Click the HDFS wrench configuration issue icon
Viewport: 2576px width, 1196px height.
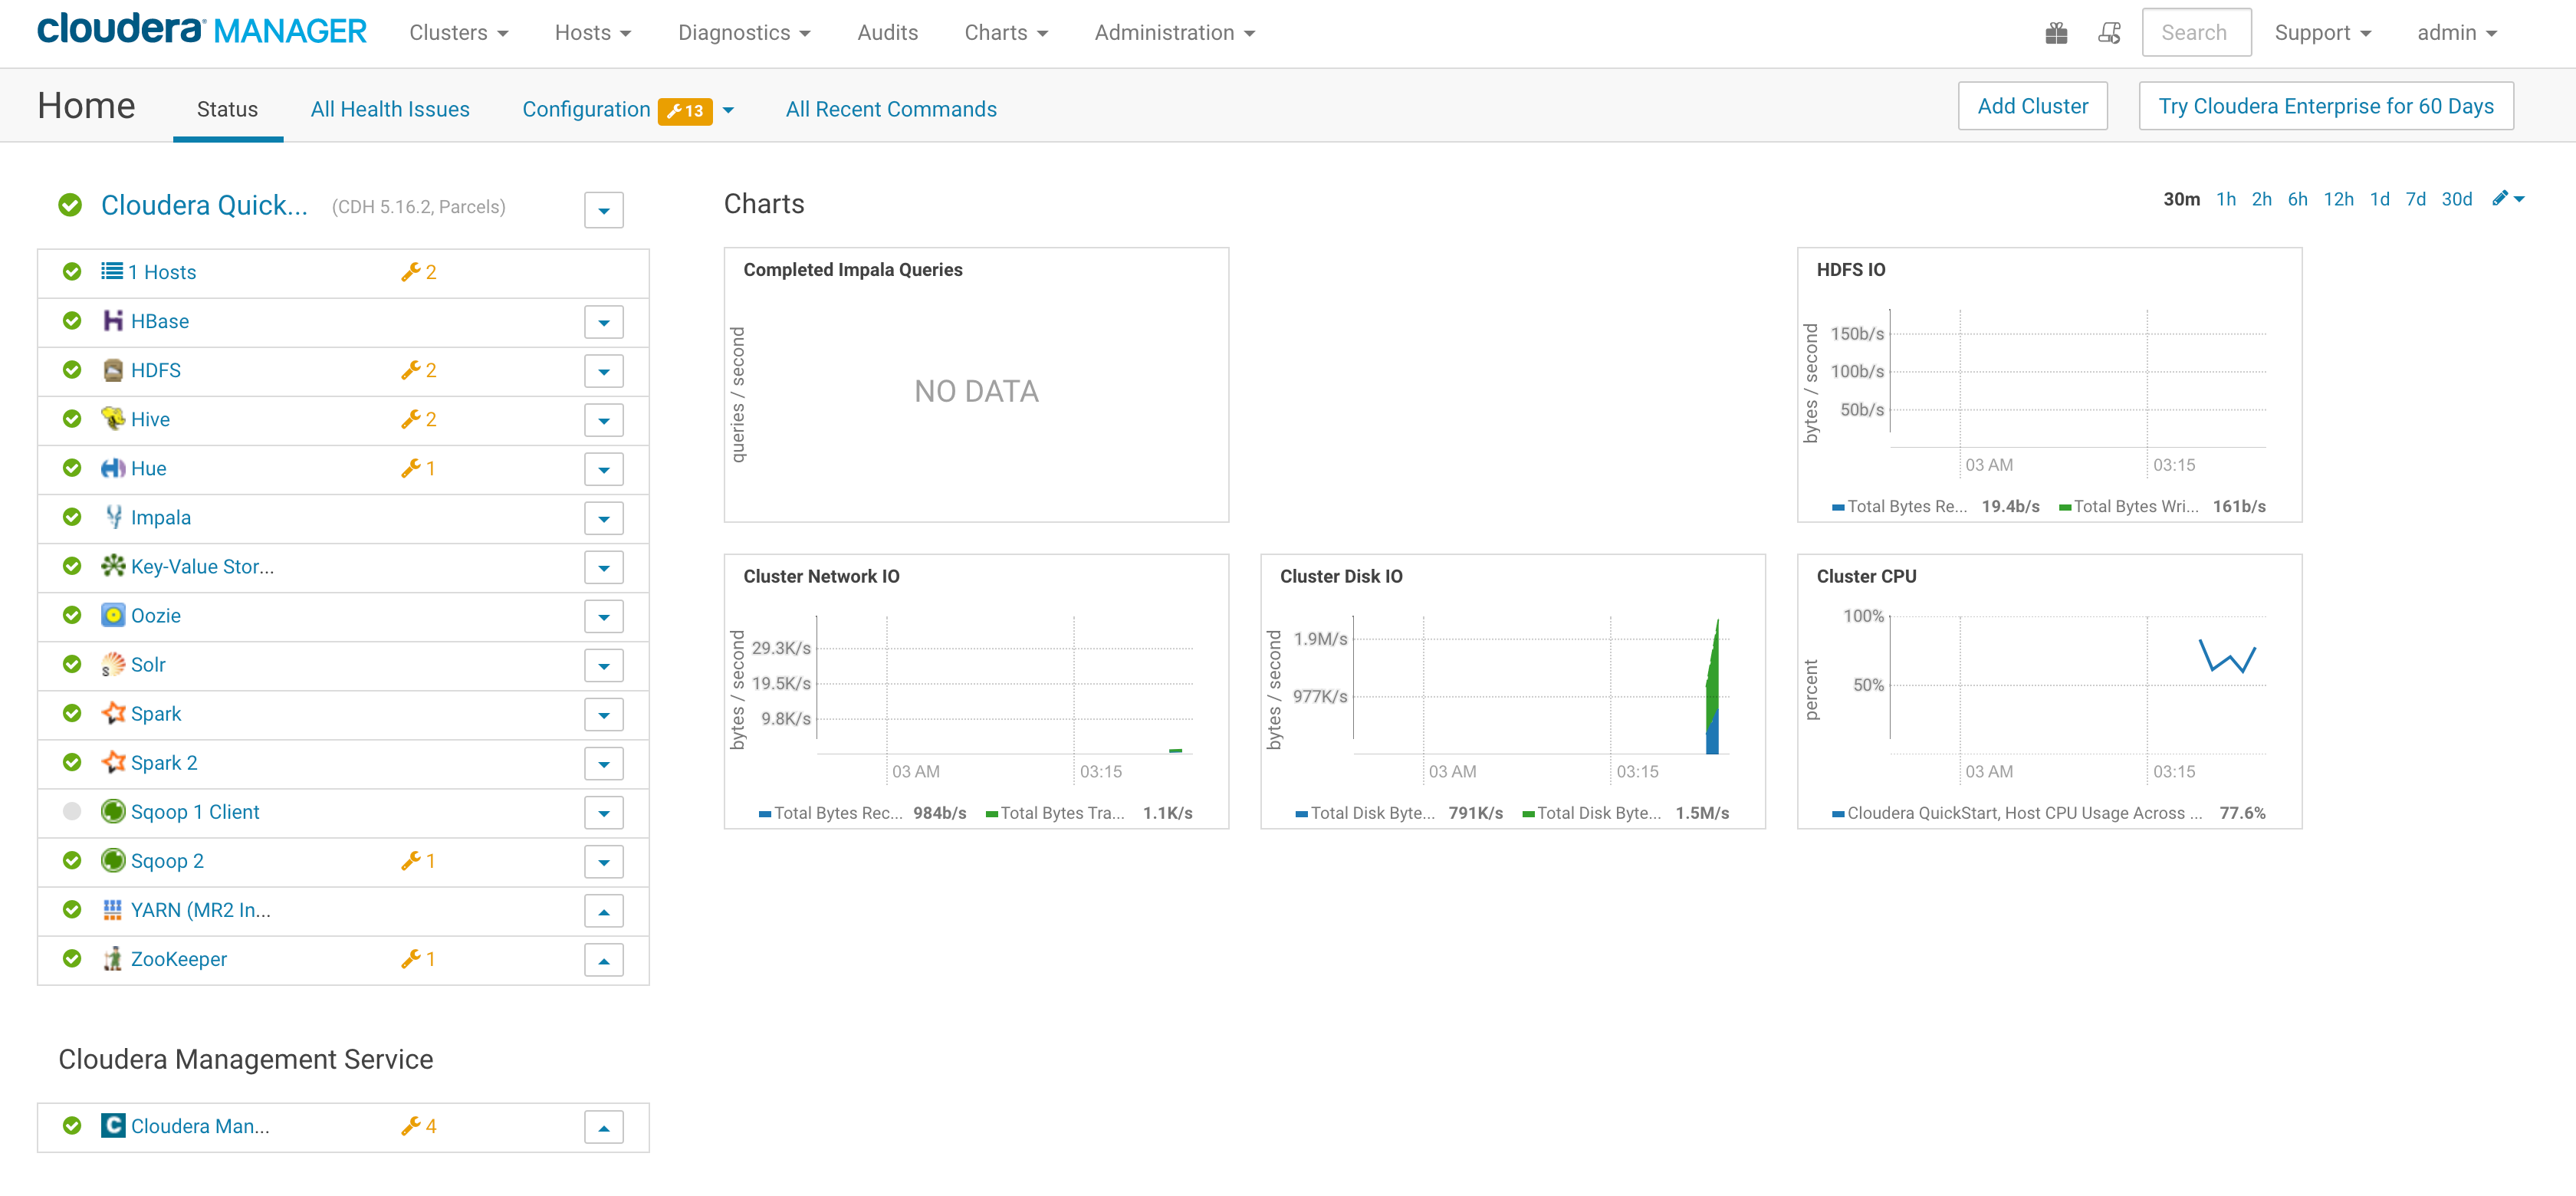pos(411,370)
